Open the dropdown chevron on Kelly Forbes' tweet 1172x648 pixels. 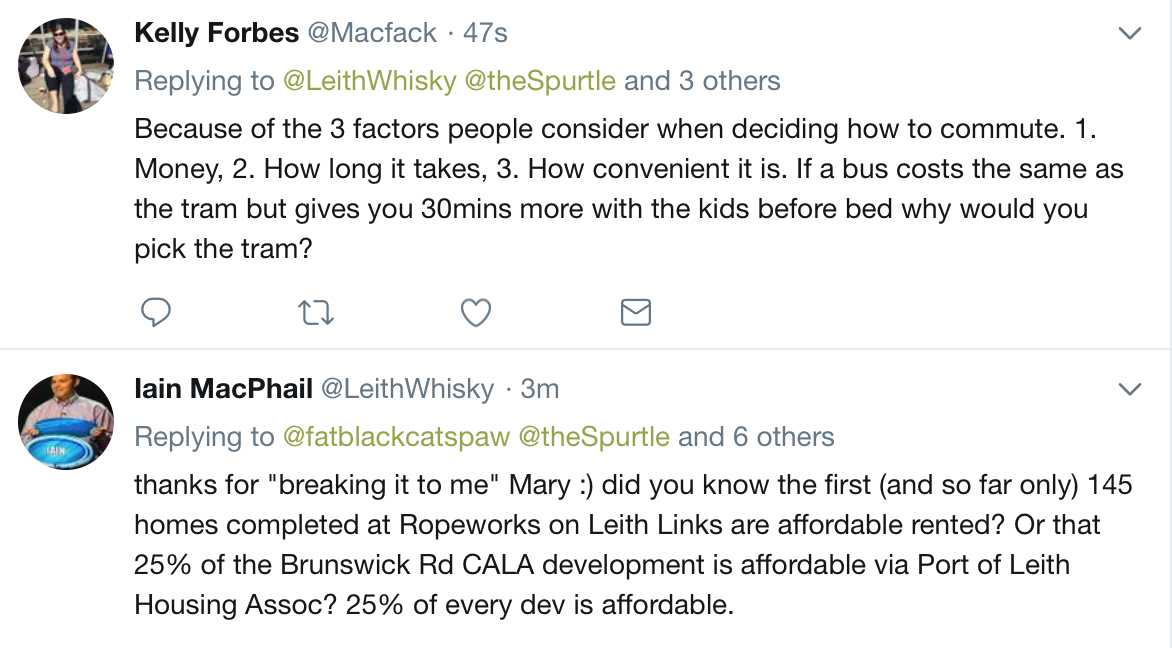click(x=1129, y=33)
